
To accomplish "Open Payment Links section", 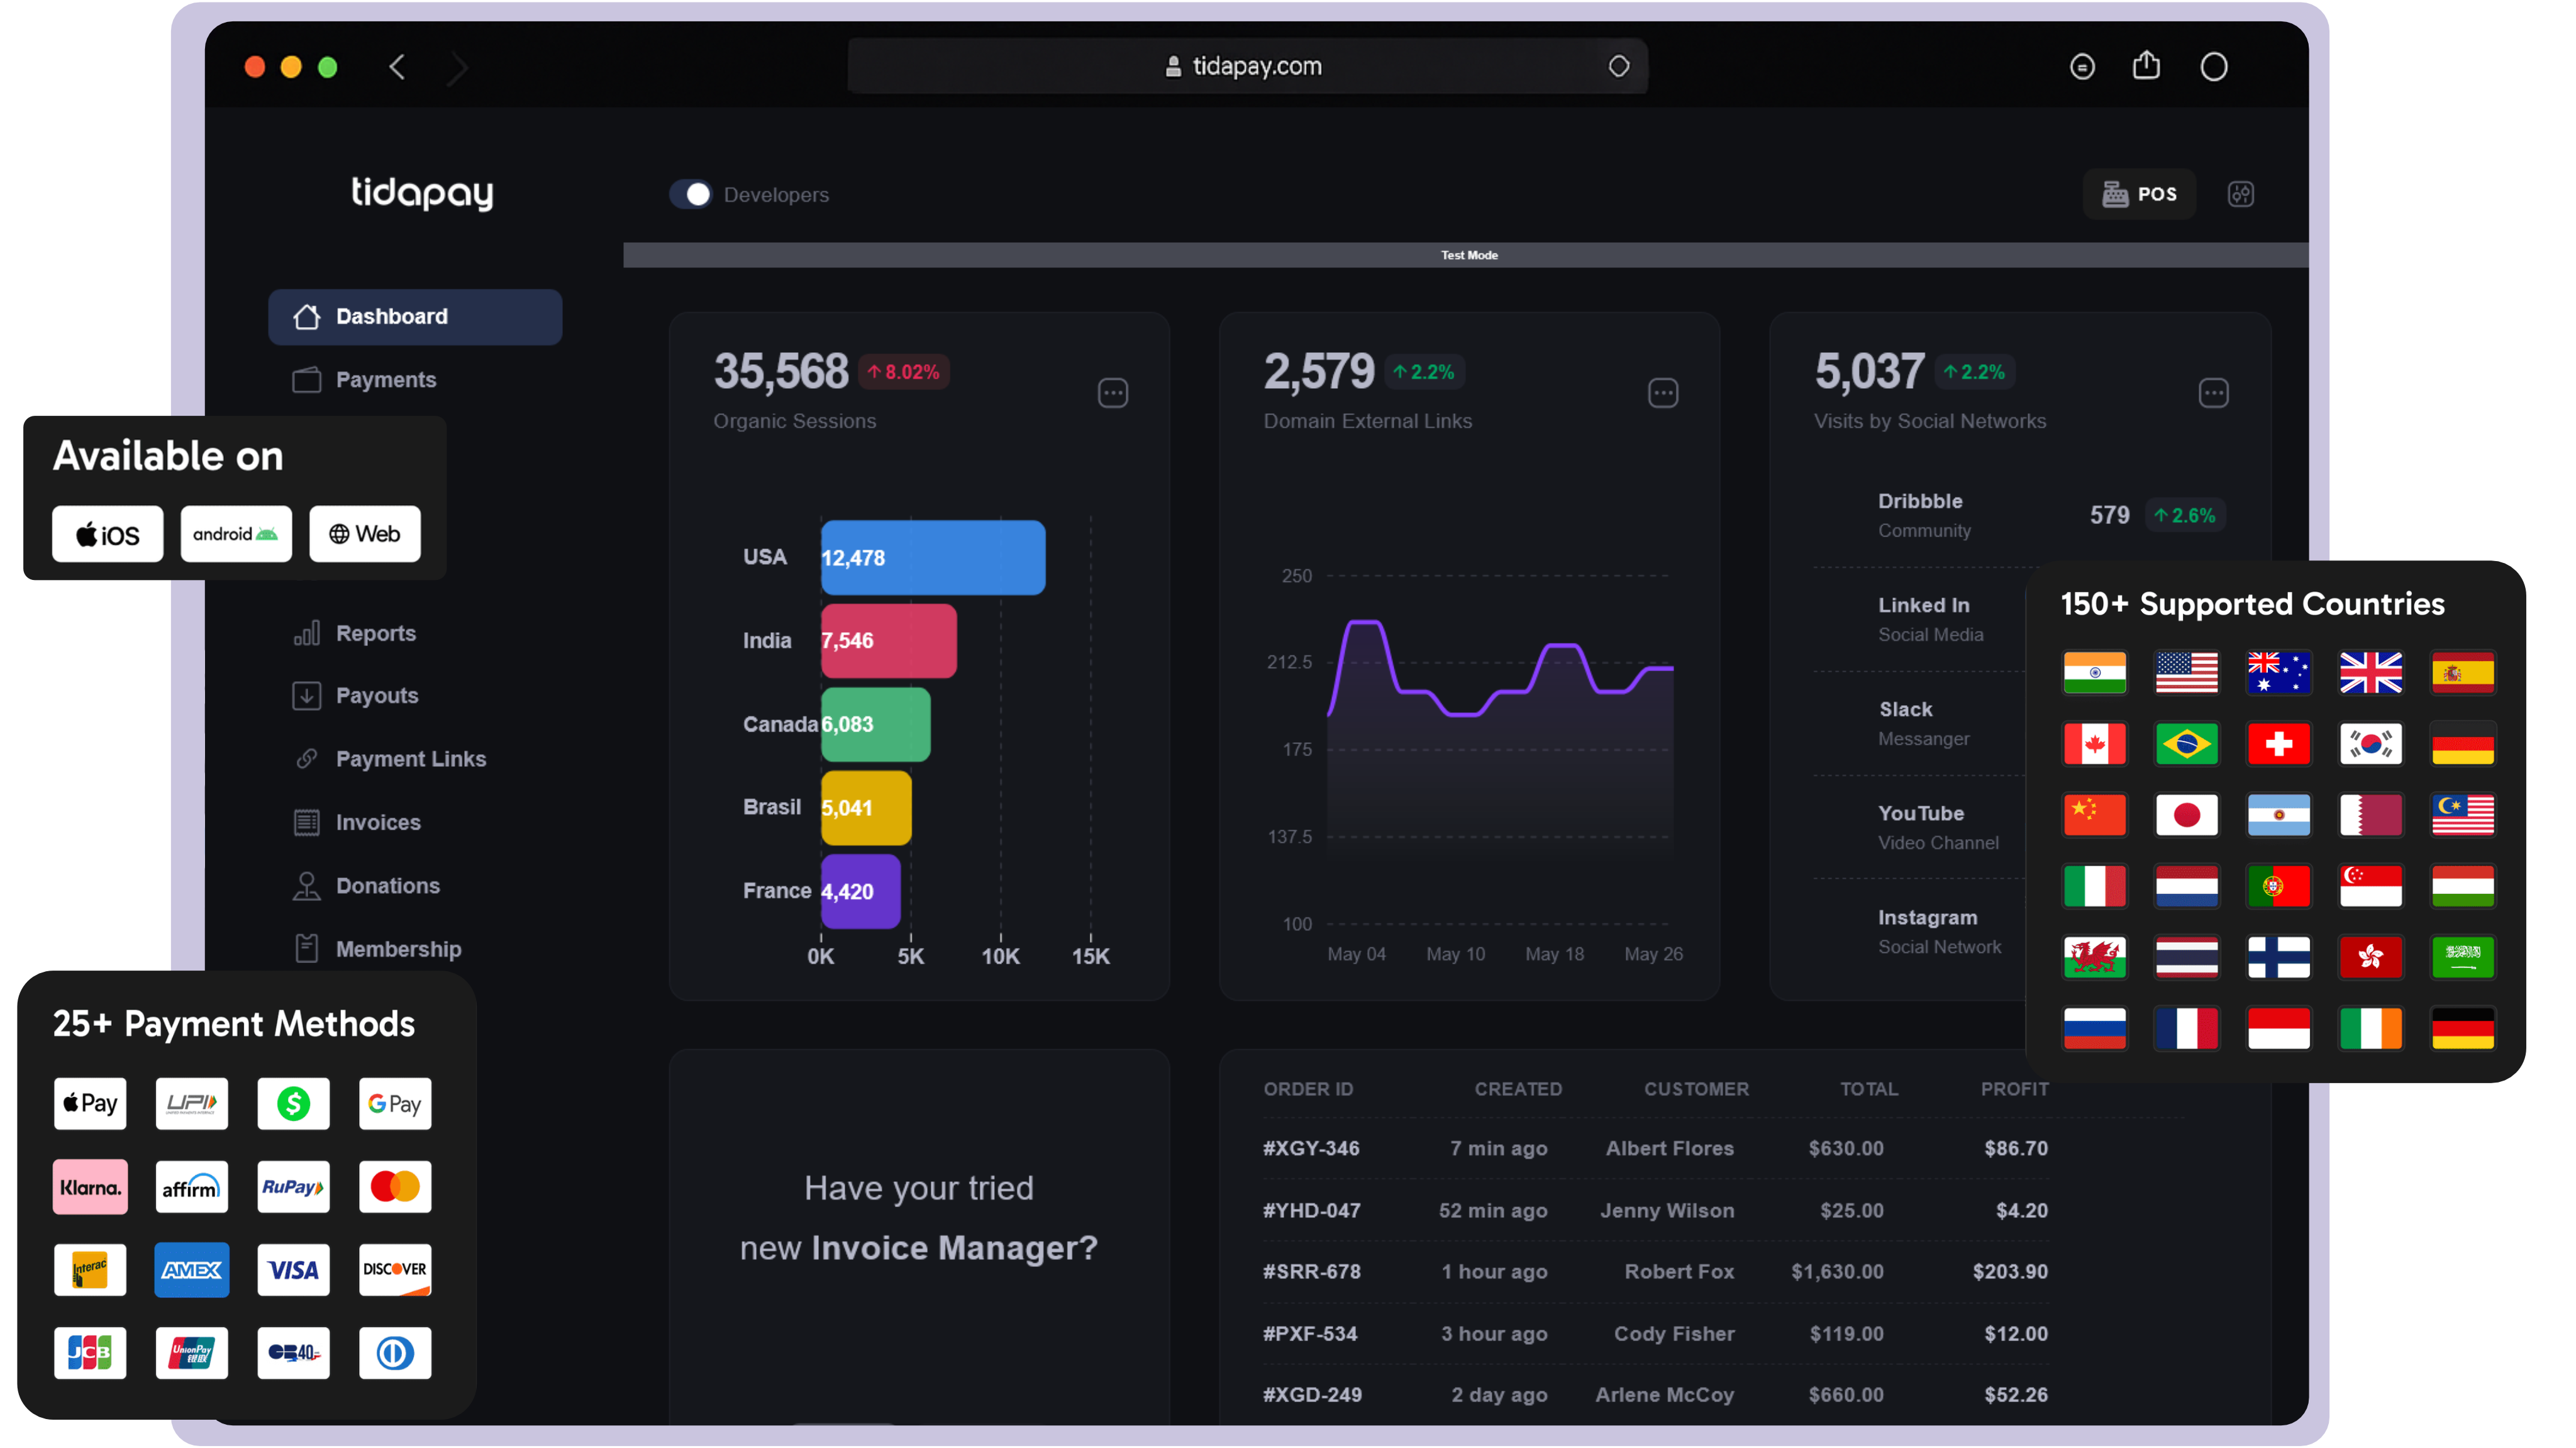I will (x=410, y=759).
